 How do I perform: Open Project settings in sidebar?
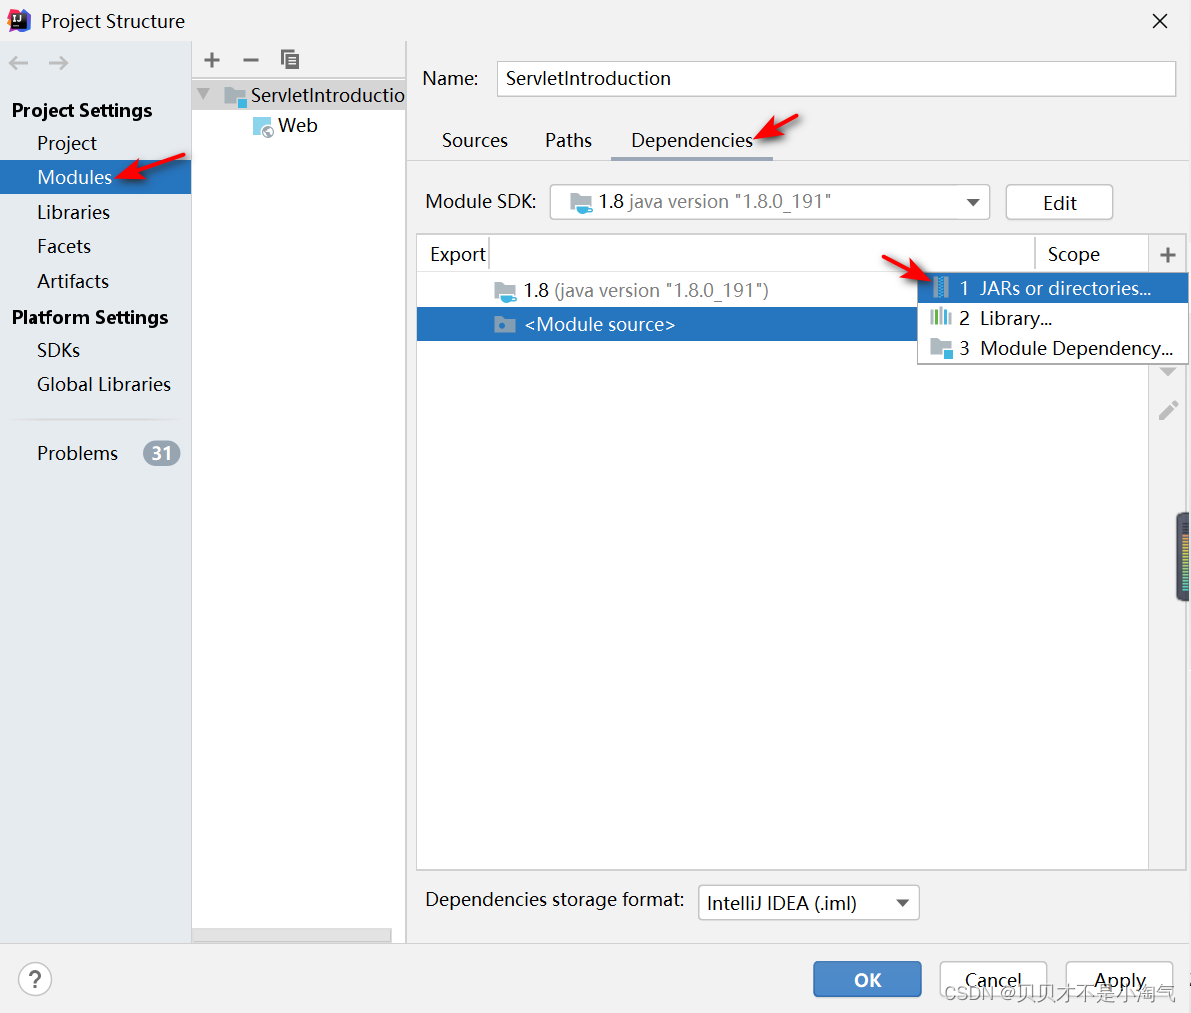click(x=67, y=144)
